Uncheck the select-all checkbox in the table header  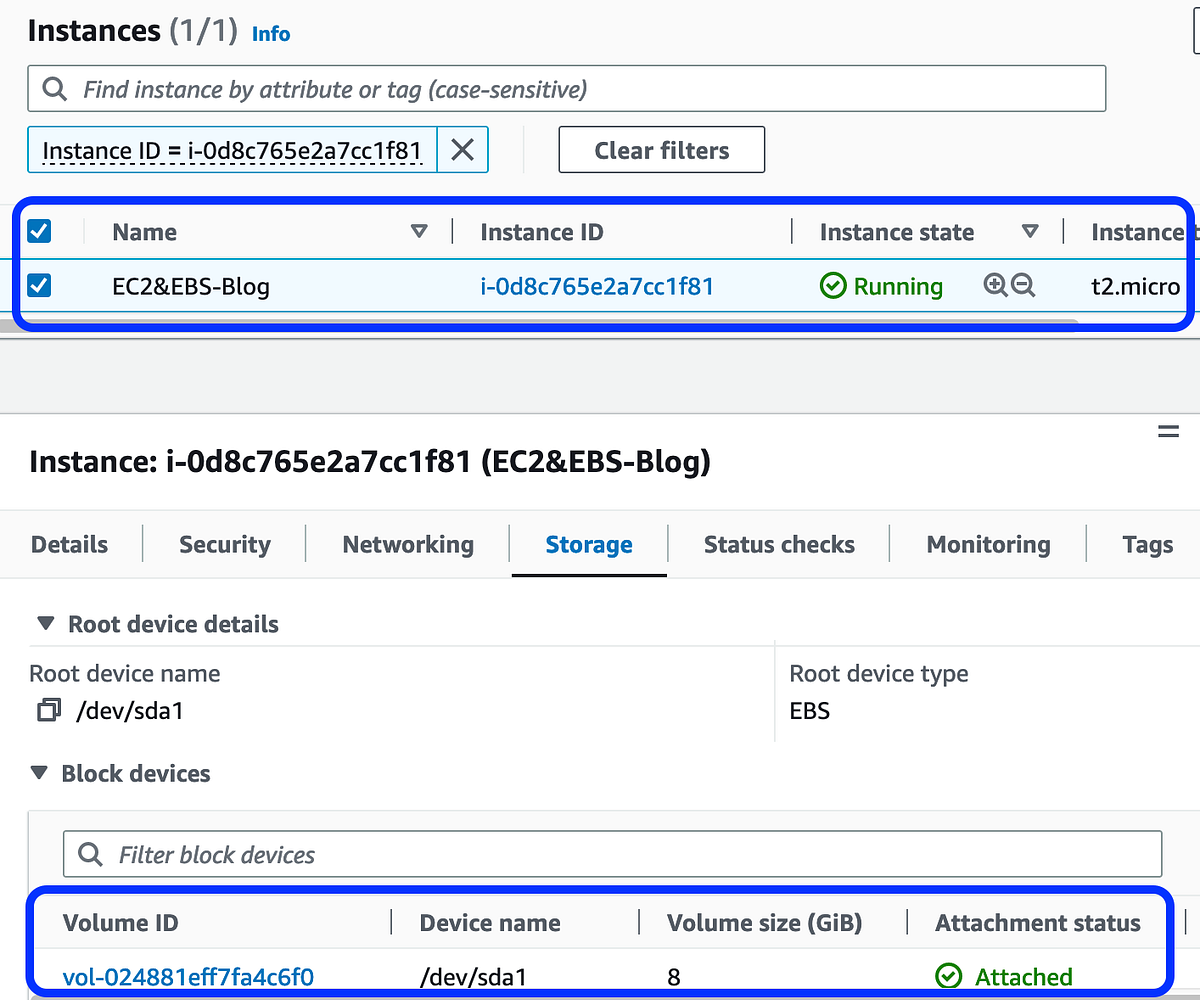click(x=39, y=231)
